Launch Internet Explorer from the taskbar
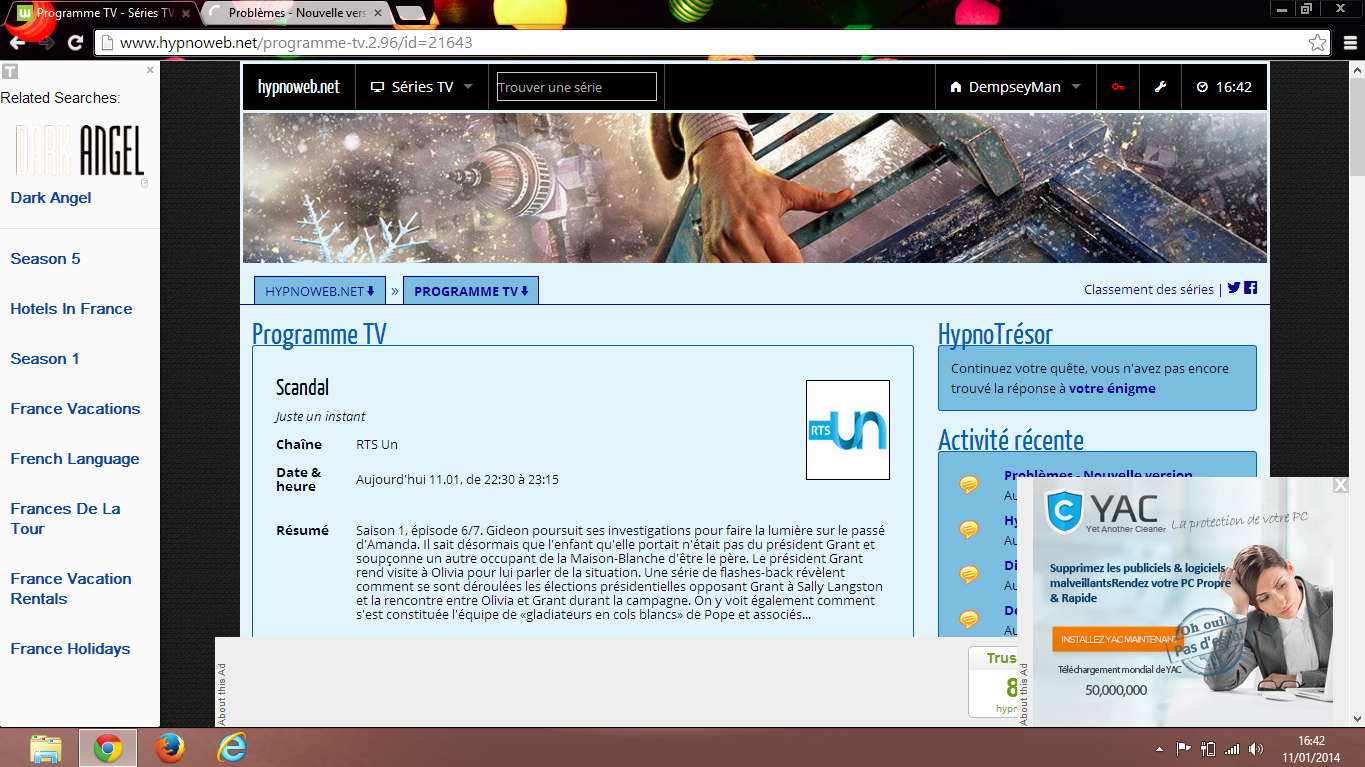The width and height of the screenshot is (1365, 767). pos(232,748)
